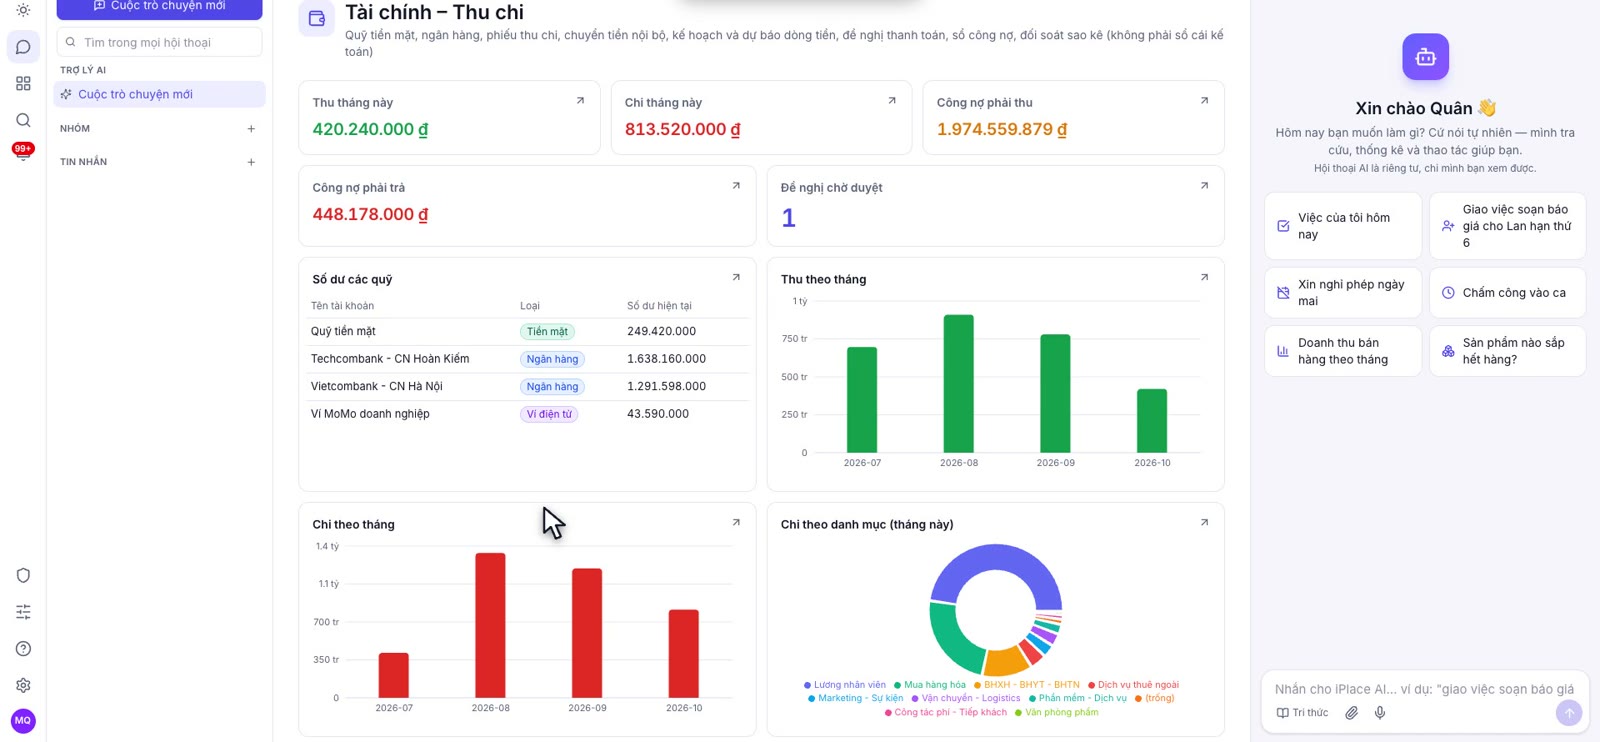This screenshot has height=742, width=1600.
Task: Open the MQ user avatar menu
Action: tap(23, 720)
